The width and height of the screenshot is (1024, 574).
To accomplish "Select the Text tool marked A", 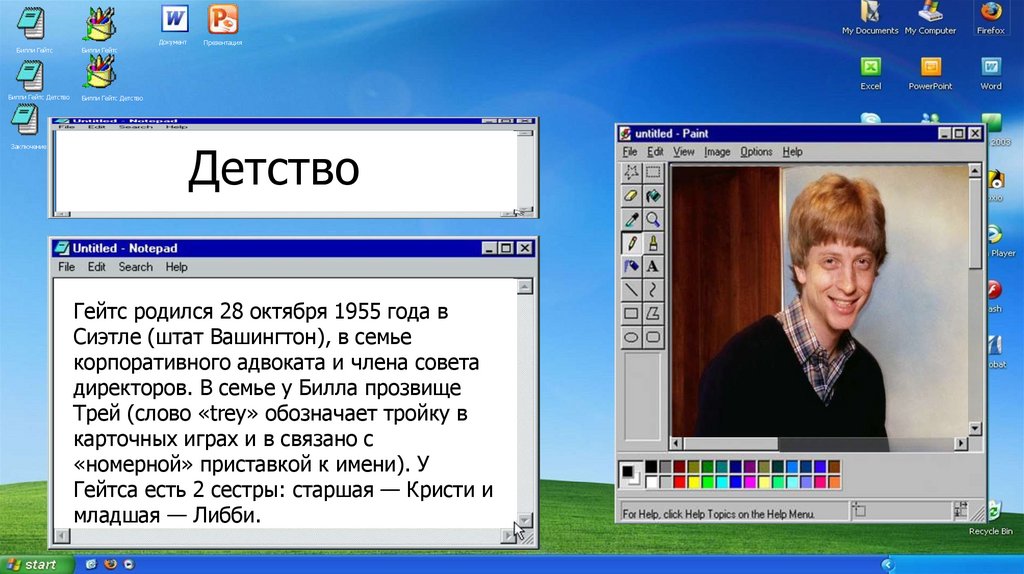I will (653, 266).
